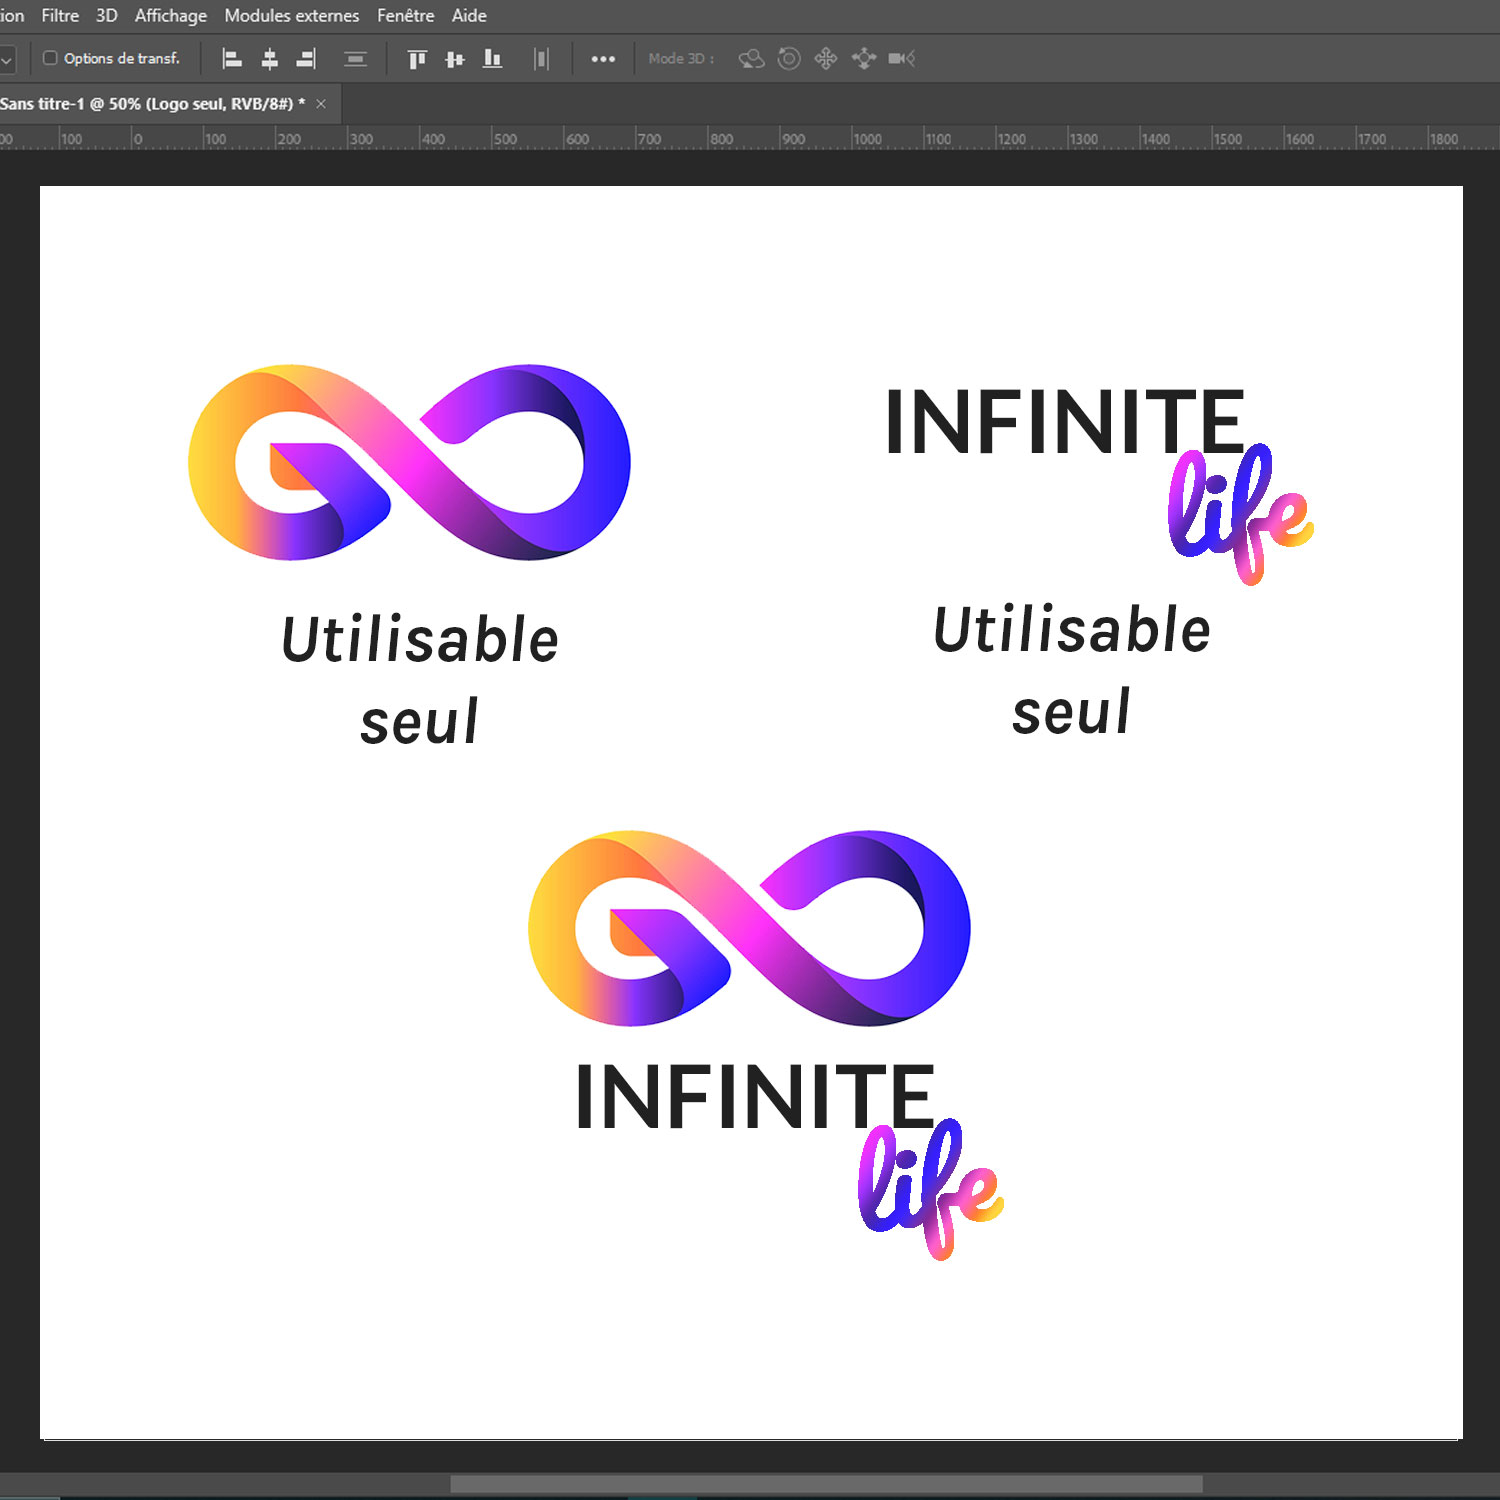Click align horizontal centers icon
Viewport: 1500px width, 1500px height.
(269, 59)
